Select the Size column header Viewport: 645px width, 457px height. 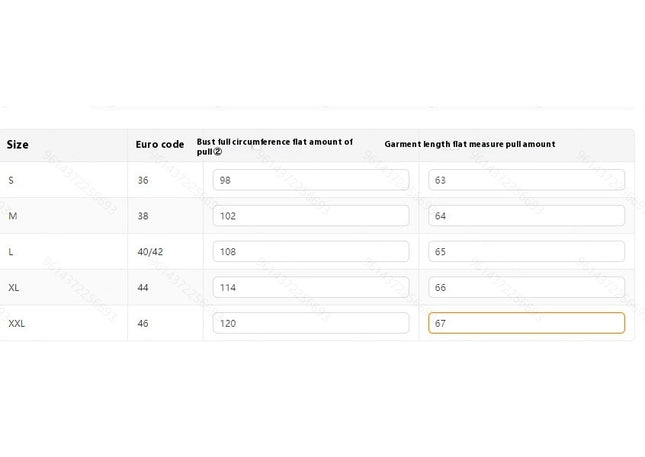pyautogui.click(x=18, y=144)
